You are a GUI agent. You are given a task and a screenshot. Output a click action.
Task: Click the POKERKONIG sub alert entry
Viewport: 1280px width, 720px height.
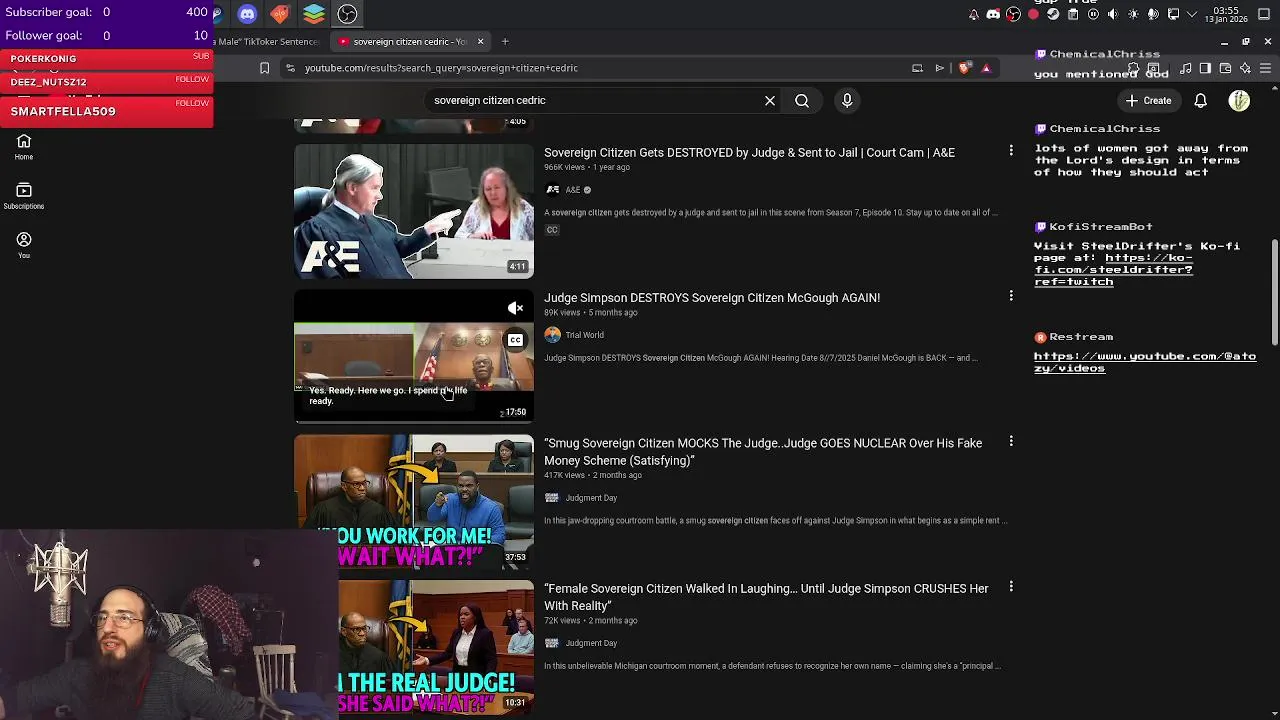(107, 59)
